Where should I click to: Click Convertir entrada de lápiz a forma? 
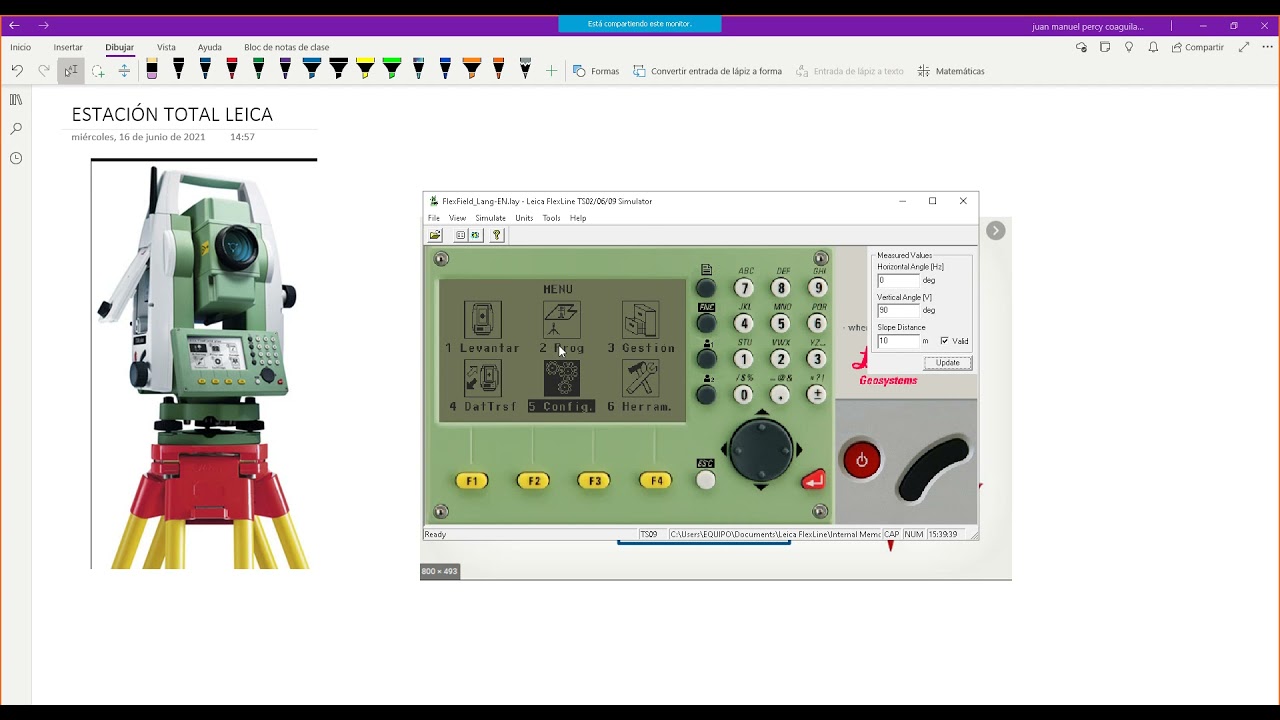(x=708, y=71)
